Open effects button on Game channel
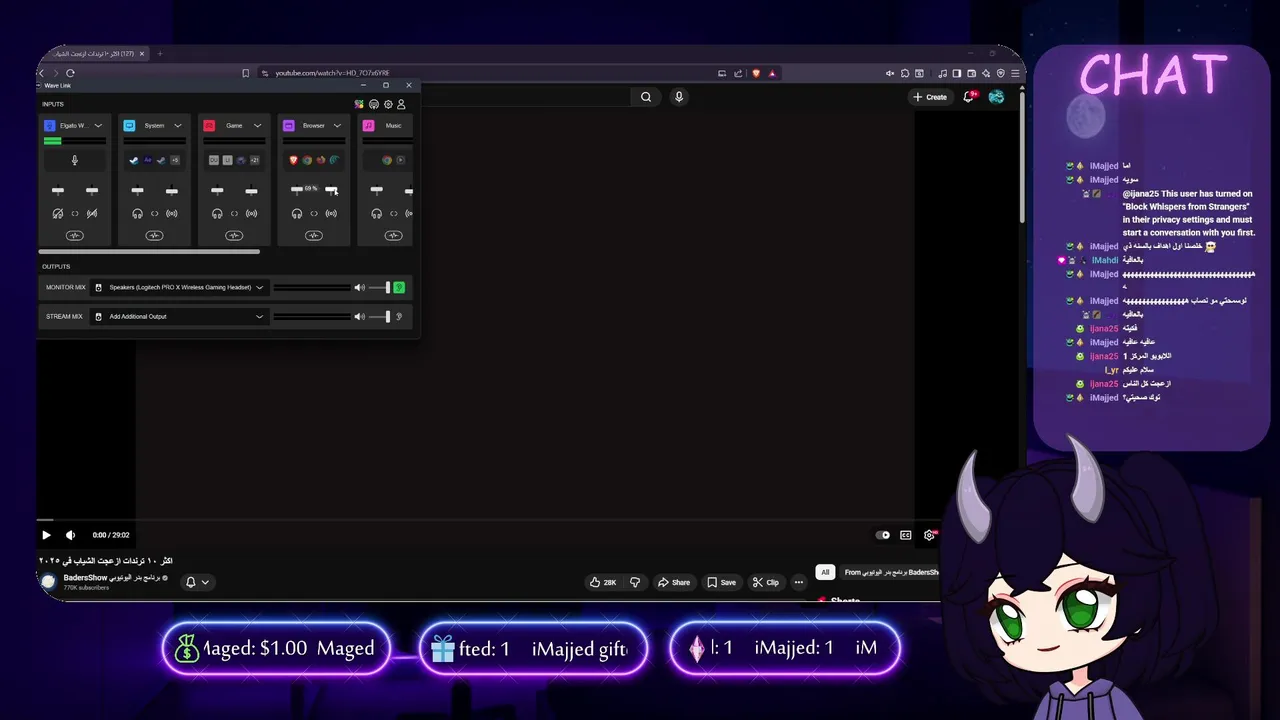This screenshot has width=1280, height=720. tap(234, 236)
